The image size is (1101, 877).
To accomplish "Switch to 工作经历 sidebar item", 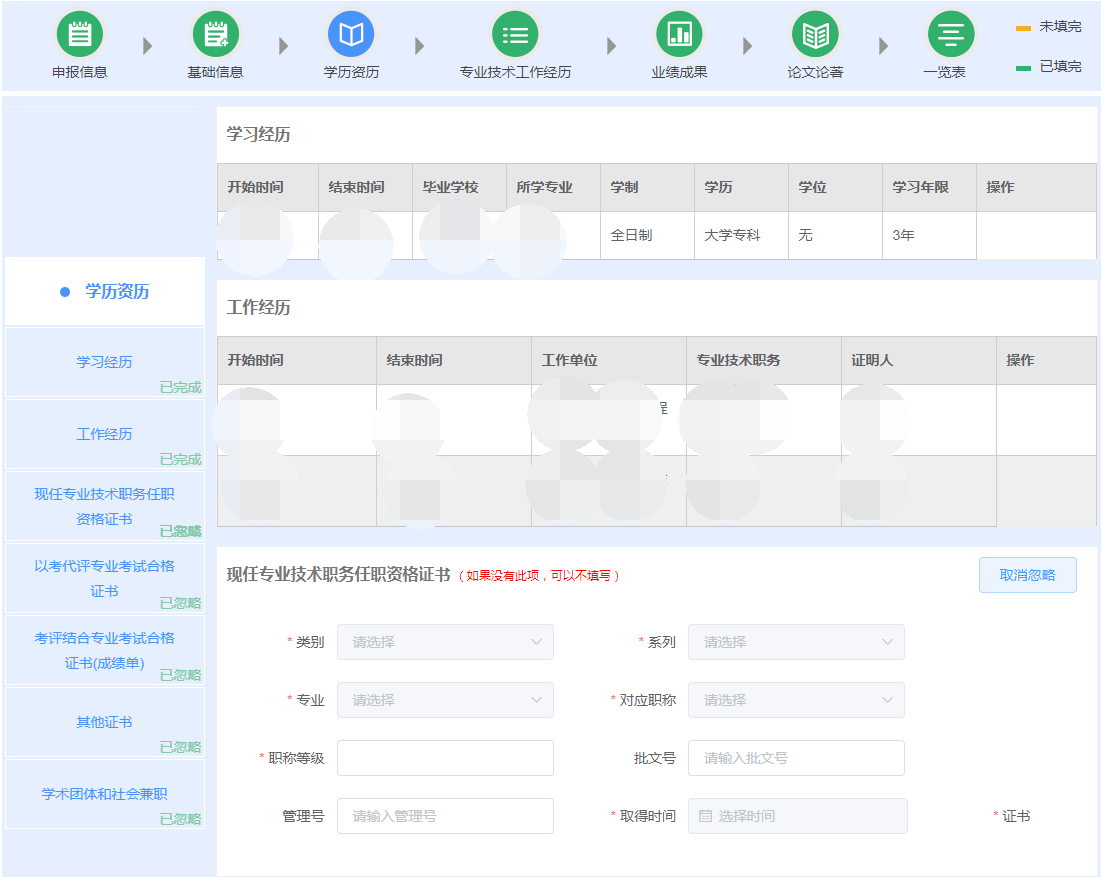I will pyautogui.click(x=104, y=434).
